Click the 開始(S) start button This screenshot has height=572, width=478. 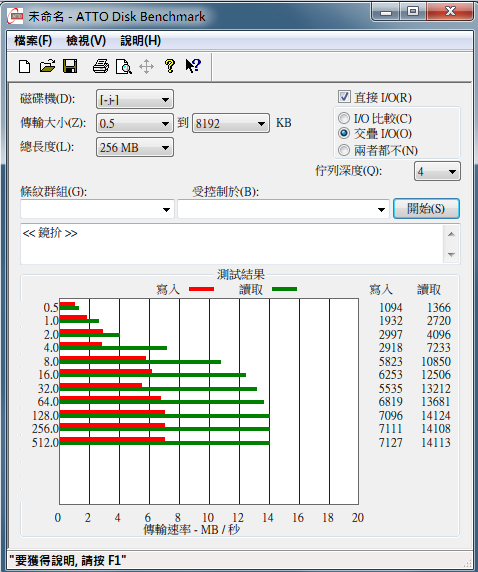point(426,209)
